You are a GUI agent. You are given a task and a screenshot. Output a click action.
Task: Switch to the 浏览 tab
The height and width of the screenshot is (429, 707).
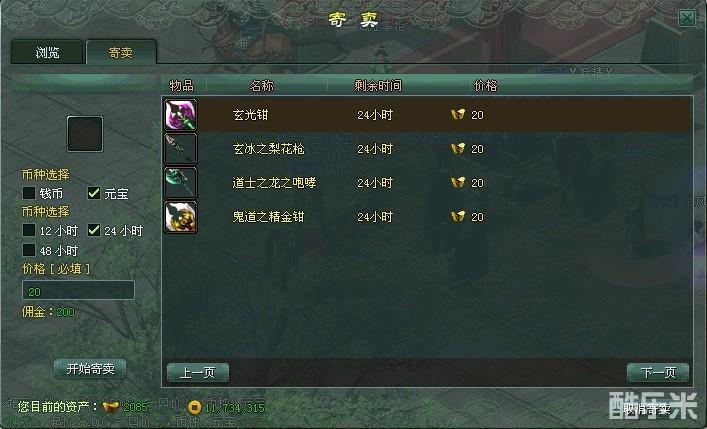(47, 52)
